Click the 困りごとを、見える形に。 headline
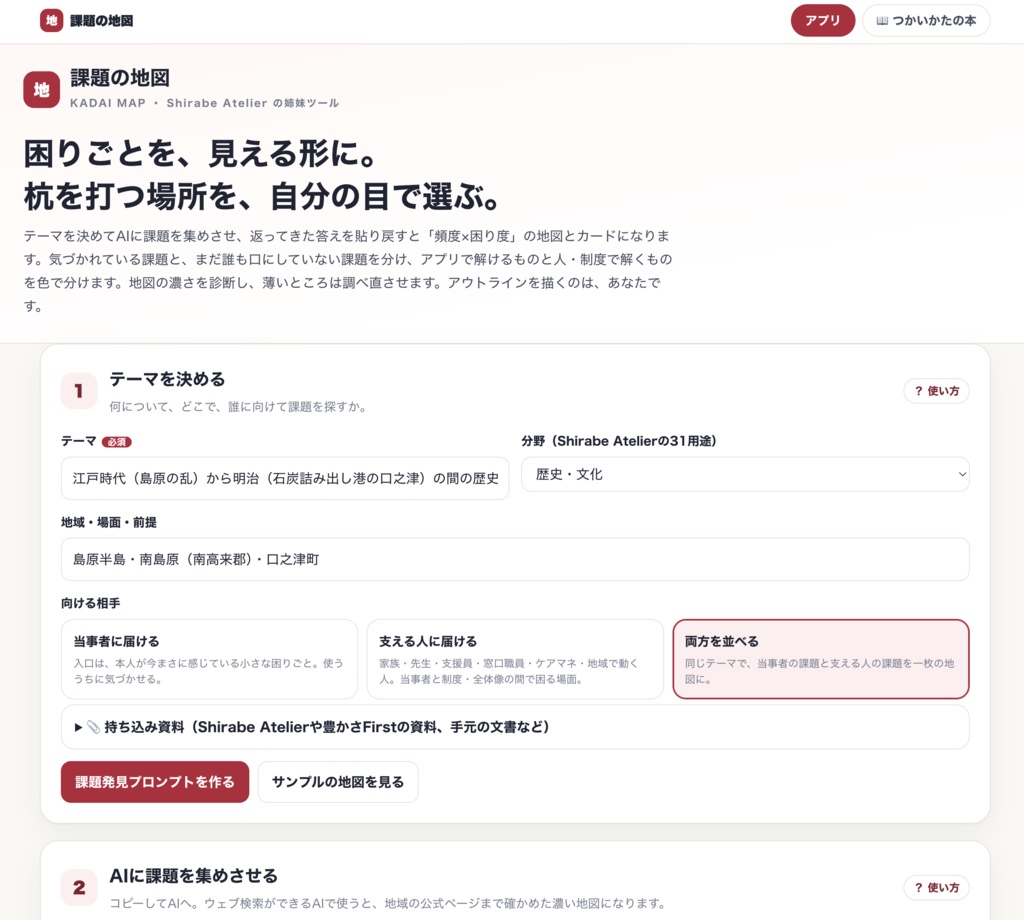 point(200,153)
